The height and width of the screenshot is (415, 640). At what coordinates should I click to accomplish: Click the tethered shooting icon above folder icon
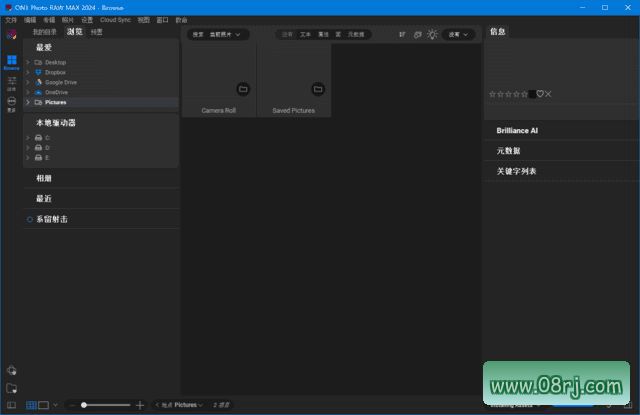[x=11, y=371]
